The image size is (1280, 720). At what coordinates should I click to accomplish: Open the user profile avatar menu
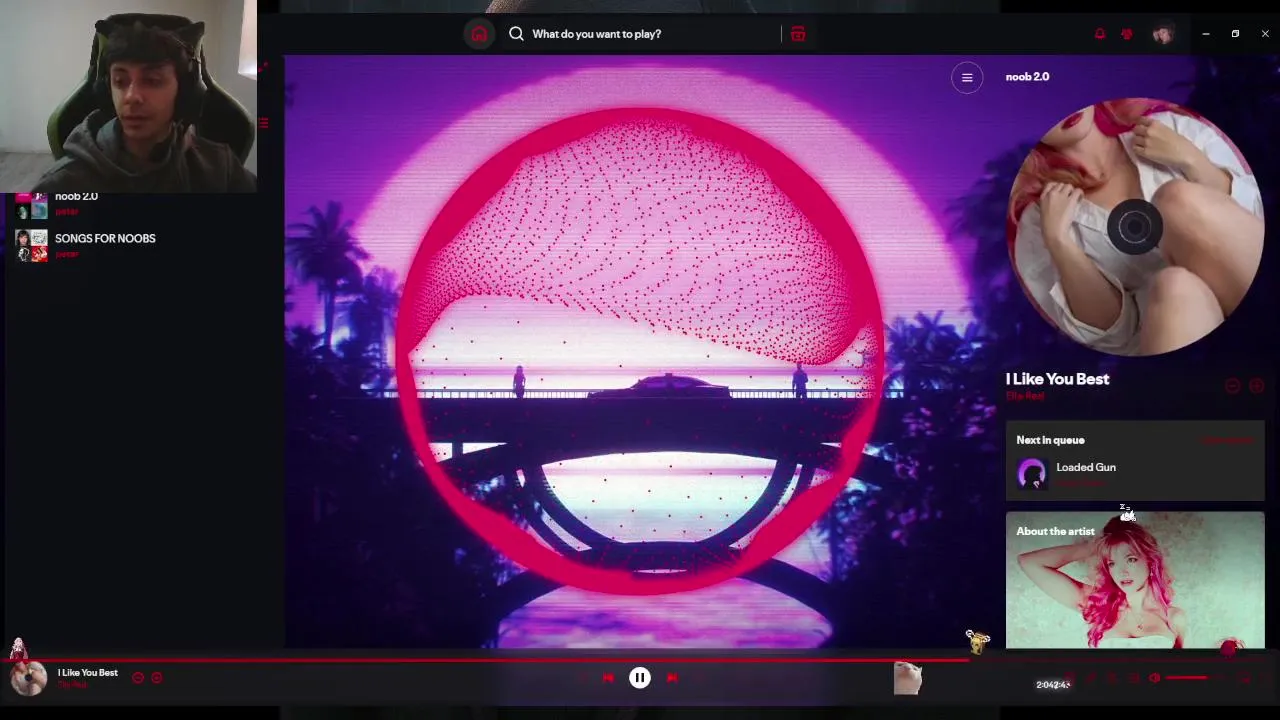coord(1162,34)
